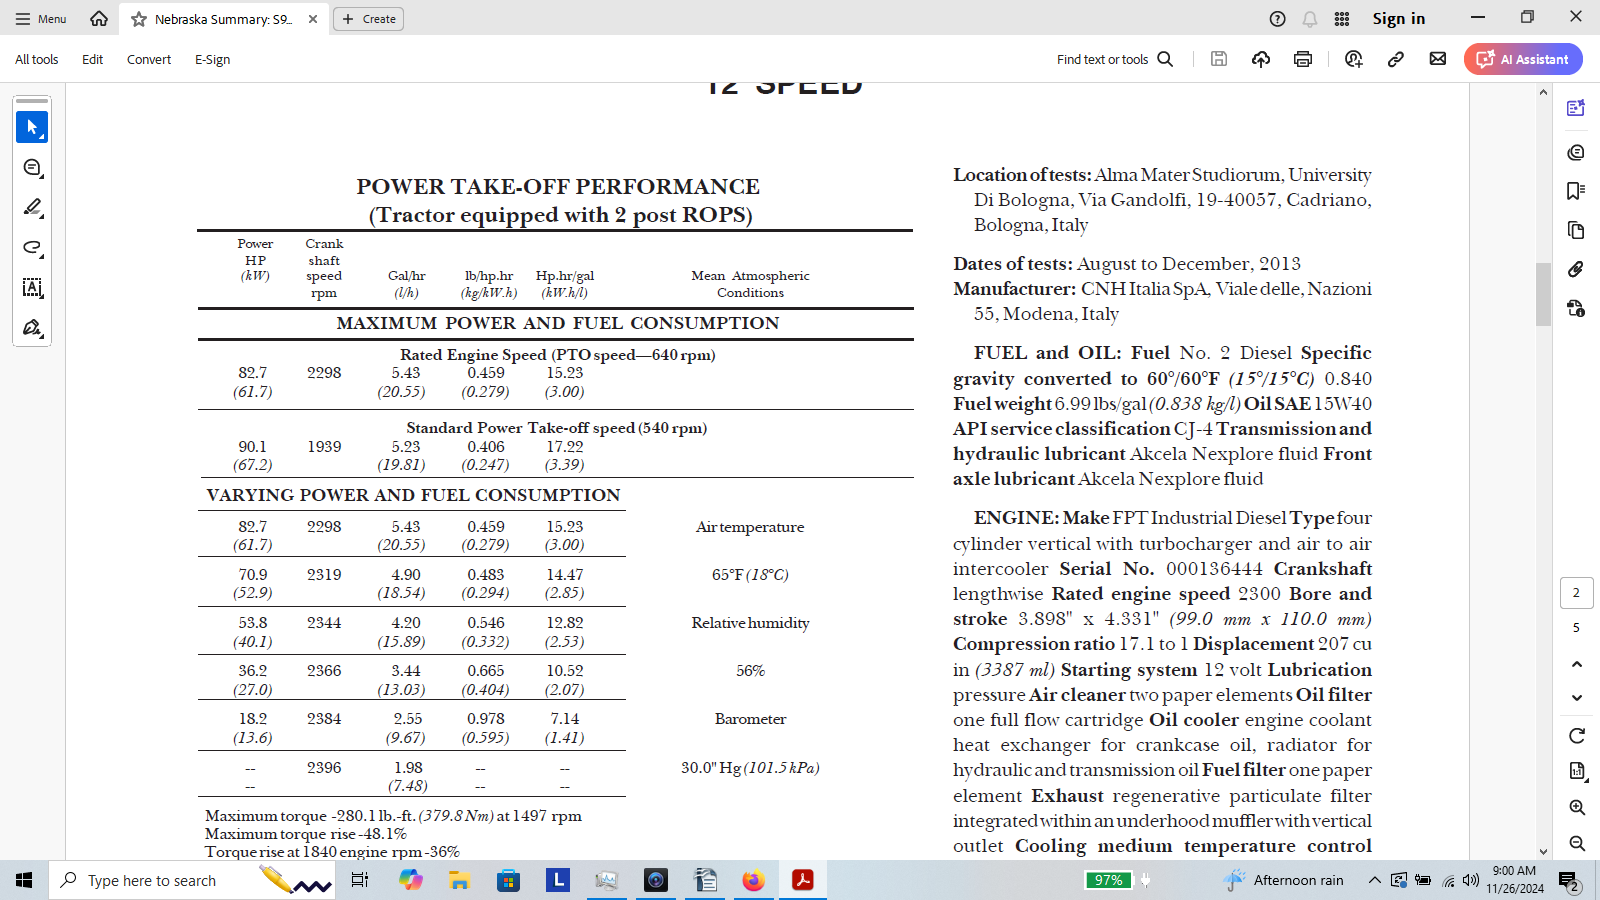
Task: Click the vertical scrollbar thumb
Action: click(1543, 294)
